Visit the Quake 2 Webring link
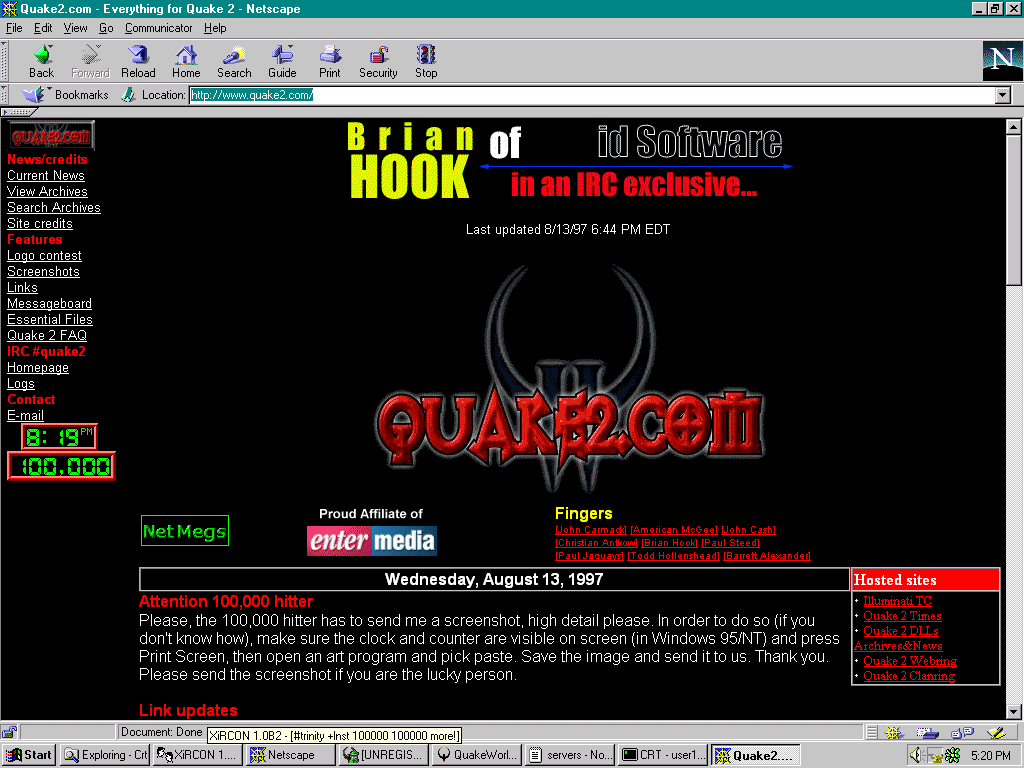The height and width of the screenshot is (768, 1024). click(x=910, y=661)
